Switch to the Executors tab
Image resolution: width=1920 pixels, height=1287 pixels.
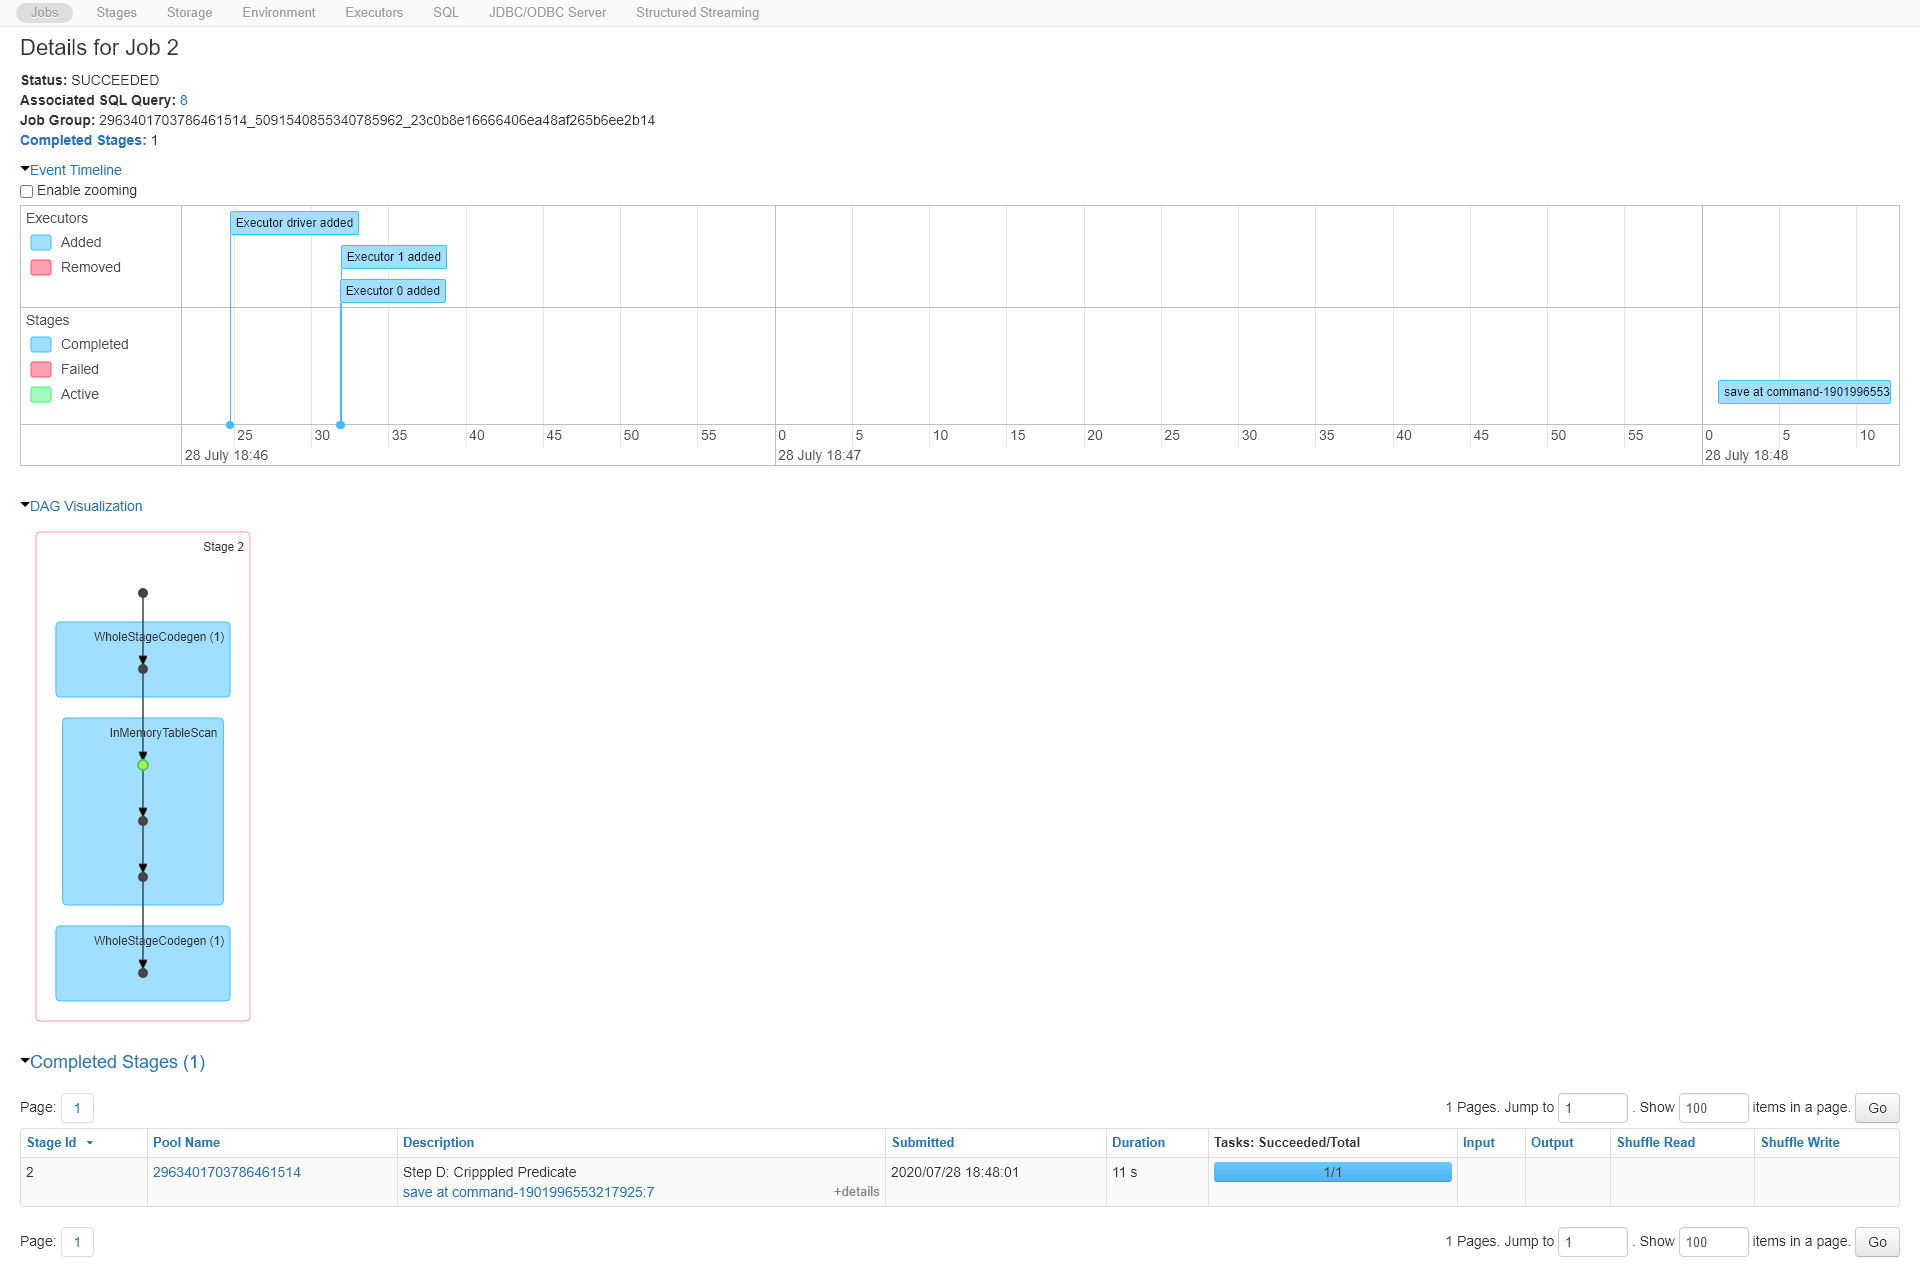(373, 13)
